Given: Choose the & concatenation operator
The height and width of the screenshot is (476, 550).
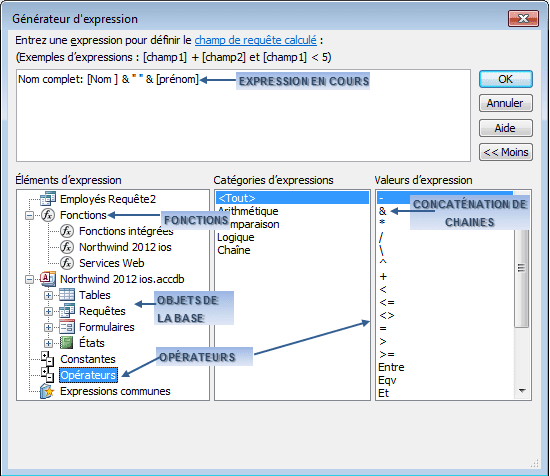Looking at the screenshot, I should [383, 211].
